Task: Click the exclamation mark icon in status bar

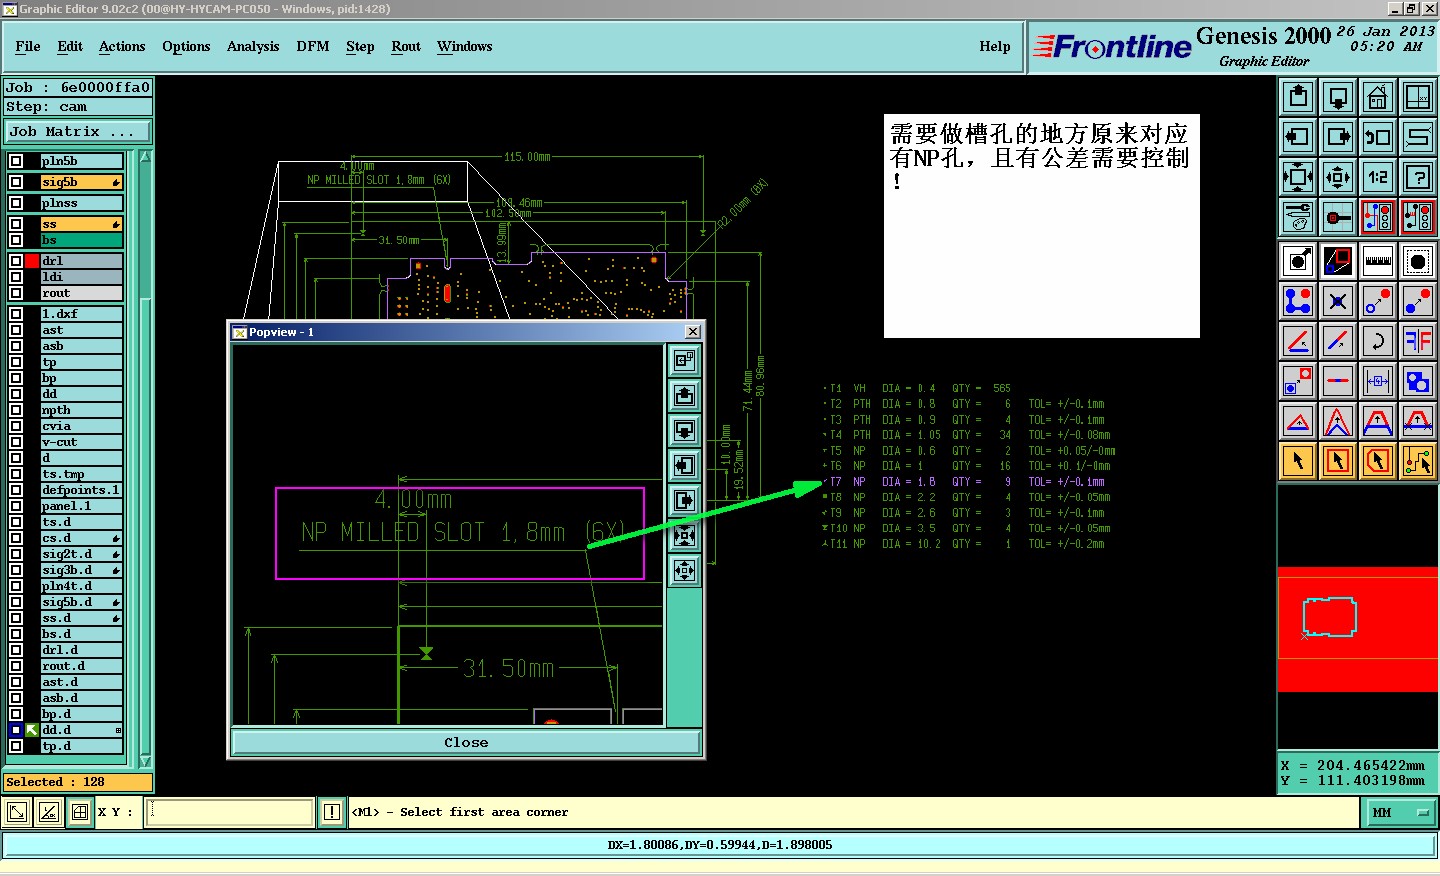Action: (332, 812)
